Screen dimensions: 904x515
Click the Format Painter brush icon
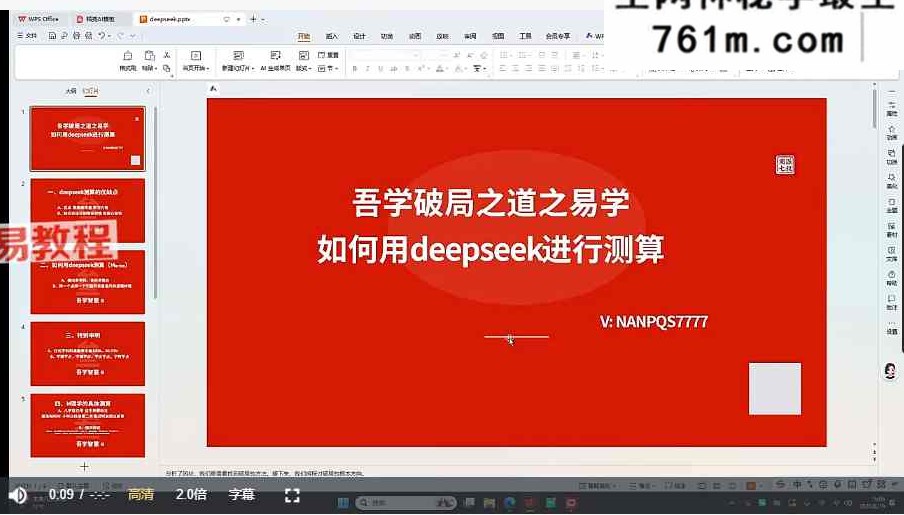127,56
